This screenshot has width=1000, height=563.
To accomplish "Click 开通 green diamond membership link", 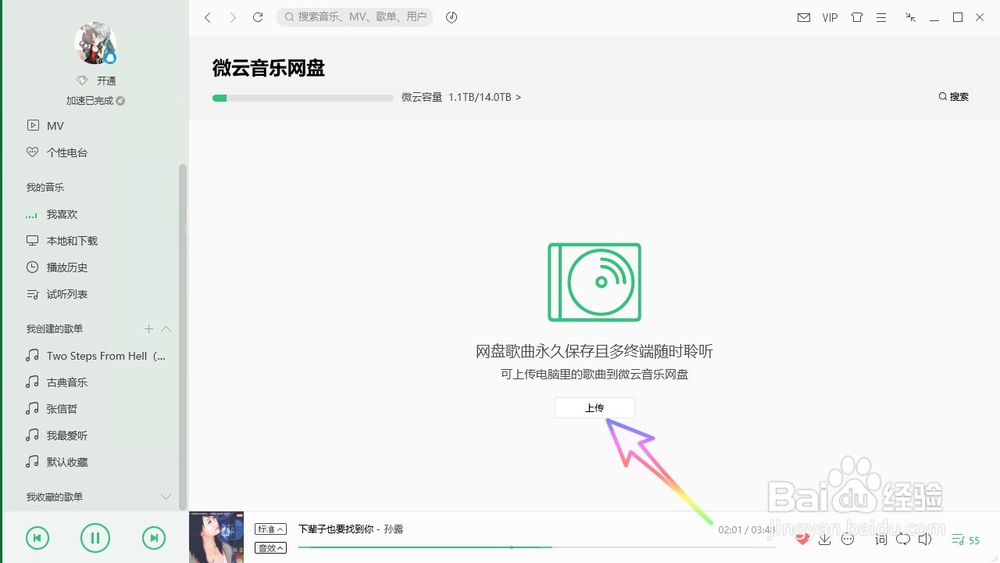I will pos(96,80).
